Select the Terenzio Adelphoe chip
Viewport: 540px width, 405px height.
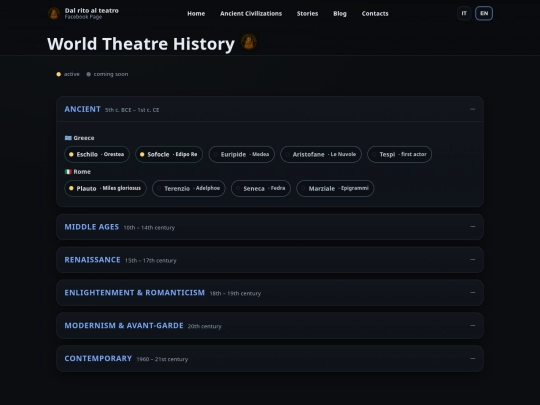tap(189, 188)
